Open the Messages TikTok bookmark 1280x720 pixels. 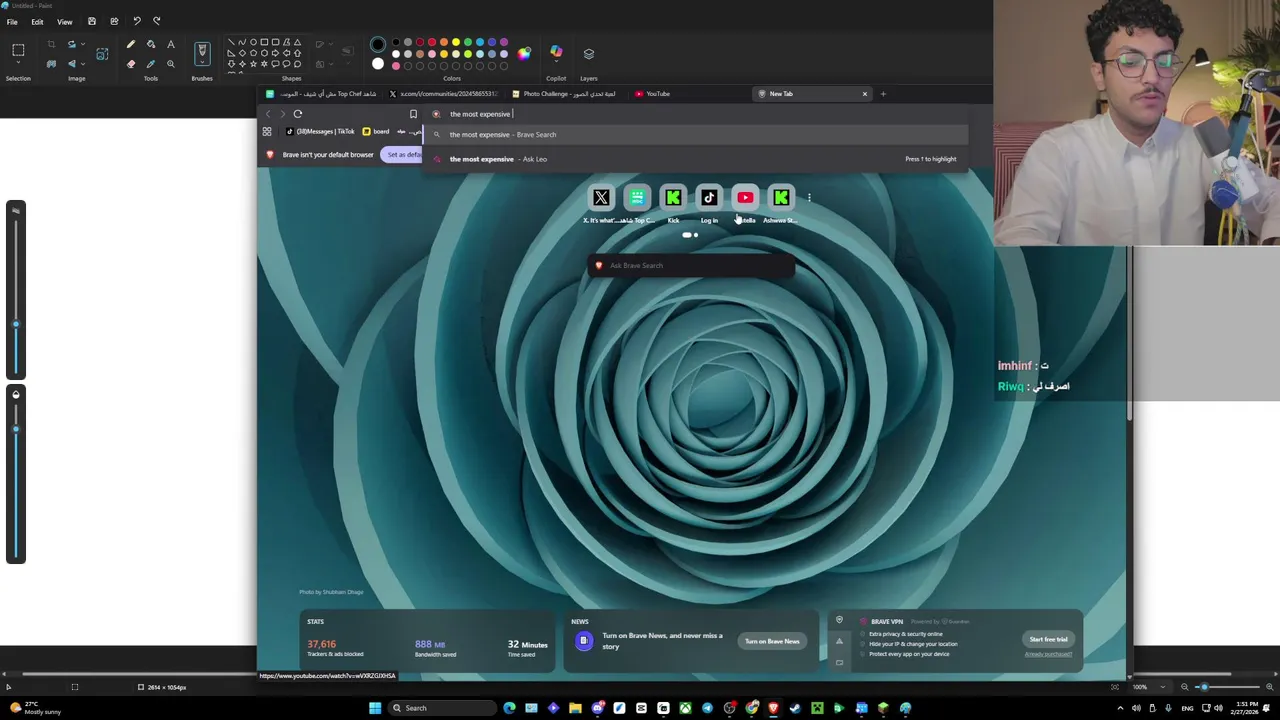[320, 132]
